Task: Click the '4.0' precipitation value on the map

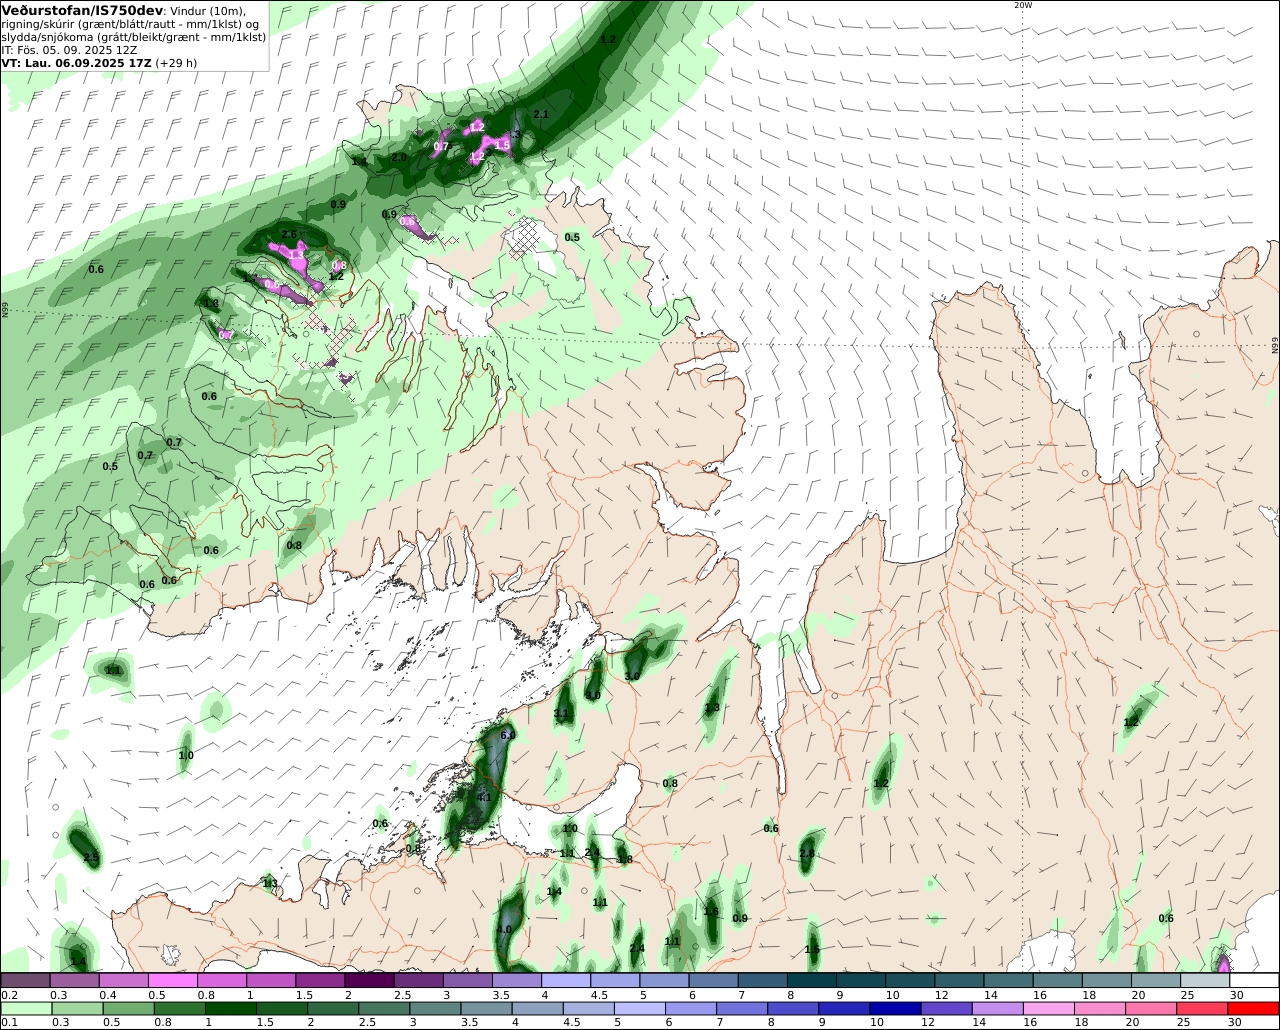Action: click(504, 930)
